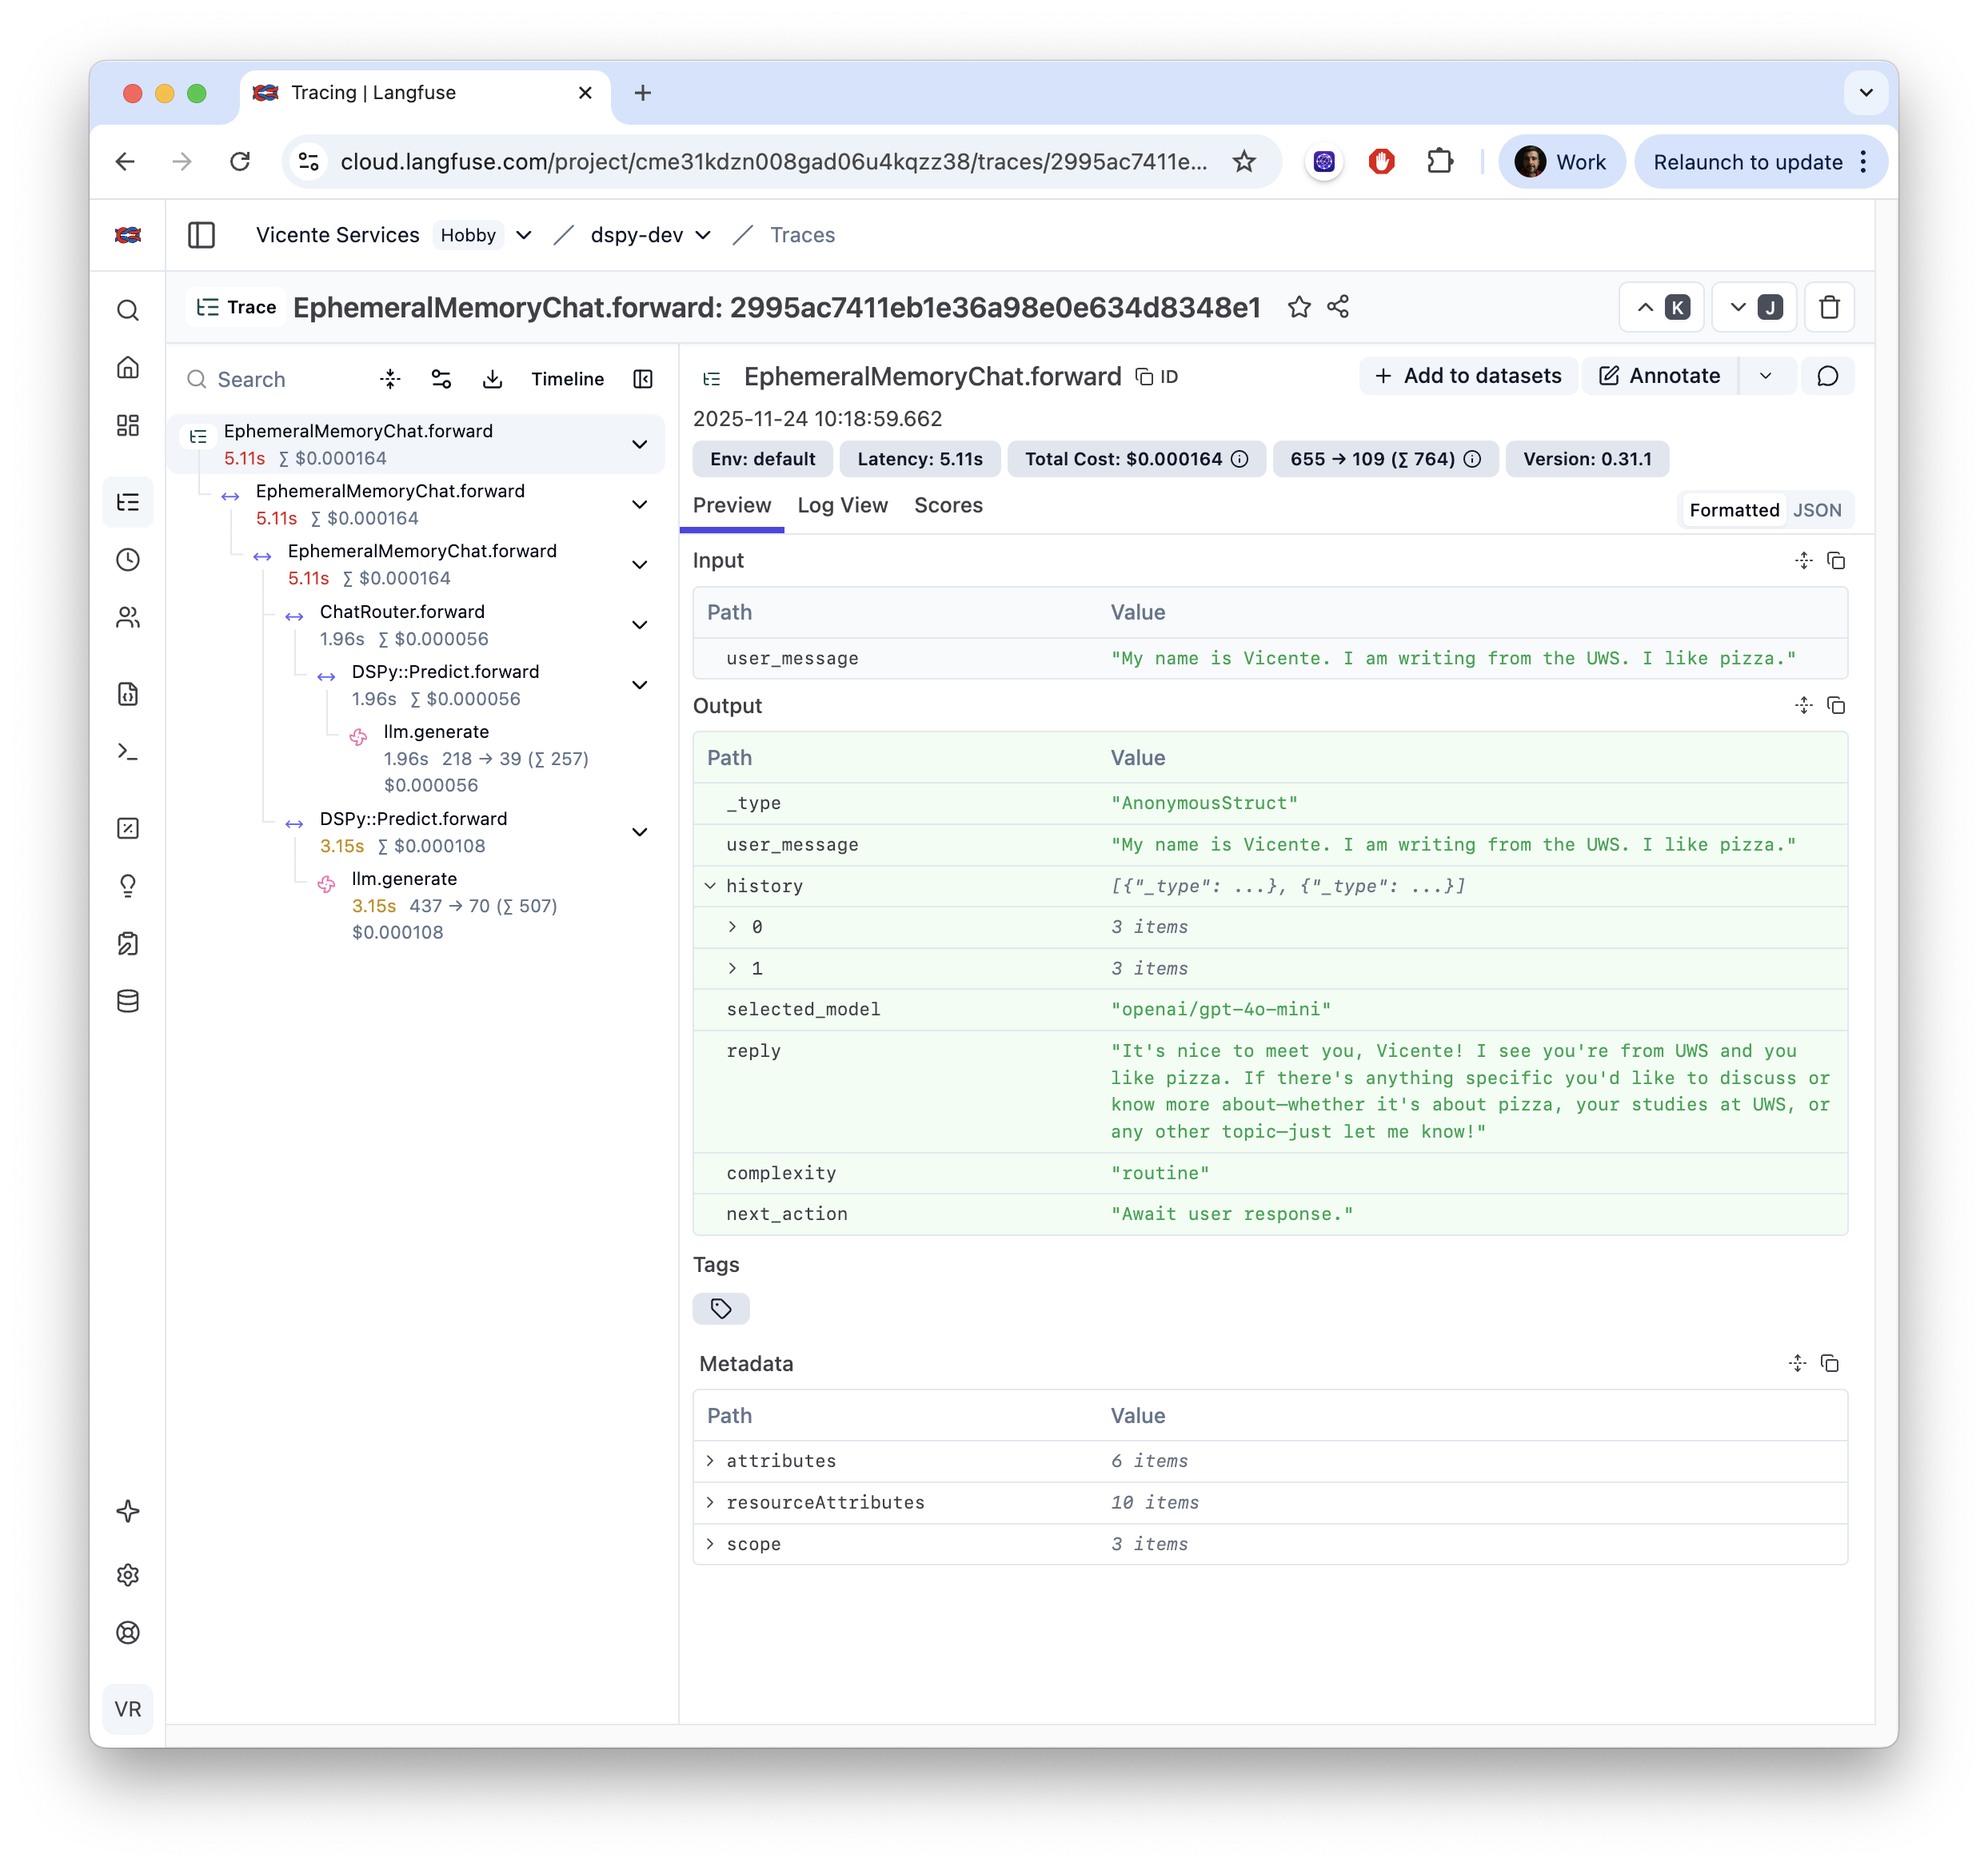Screen dimensions: 1988x1866
Task: Copy the trace ID
Action: (x=1157, y=377)
